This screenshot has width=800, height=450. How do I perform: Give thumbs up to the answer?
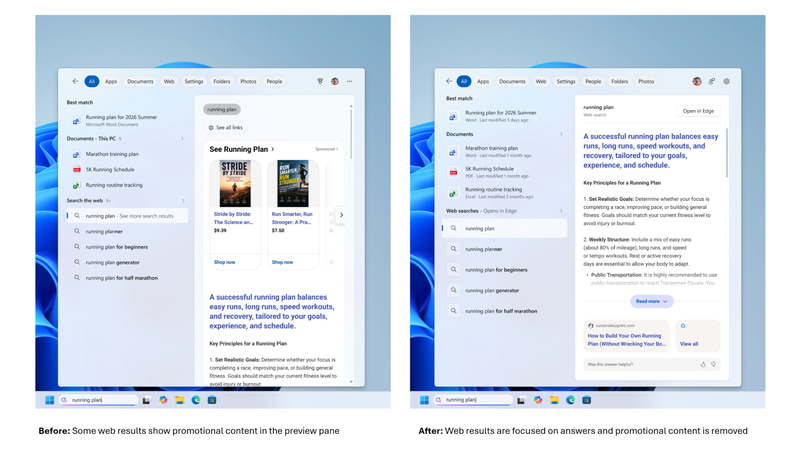pyautogui.click(x=703, y=364)
